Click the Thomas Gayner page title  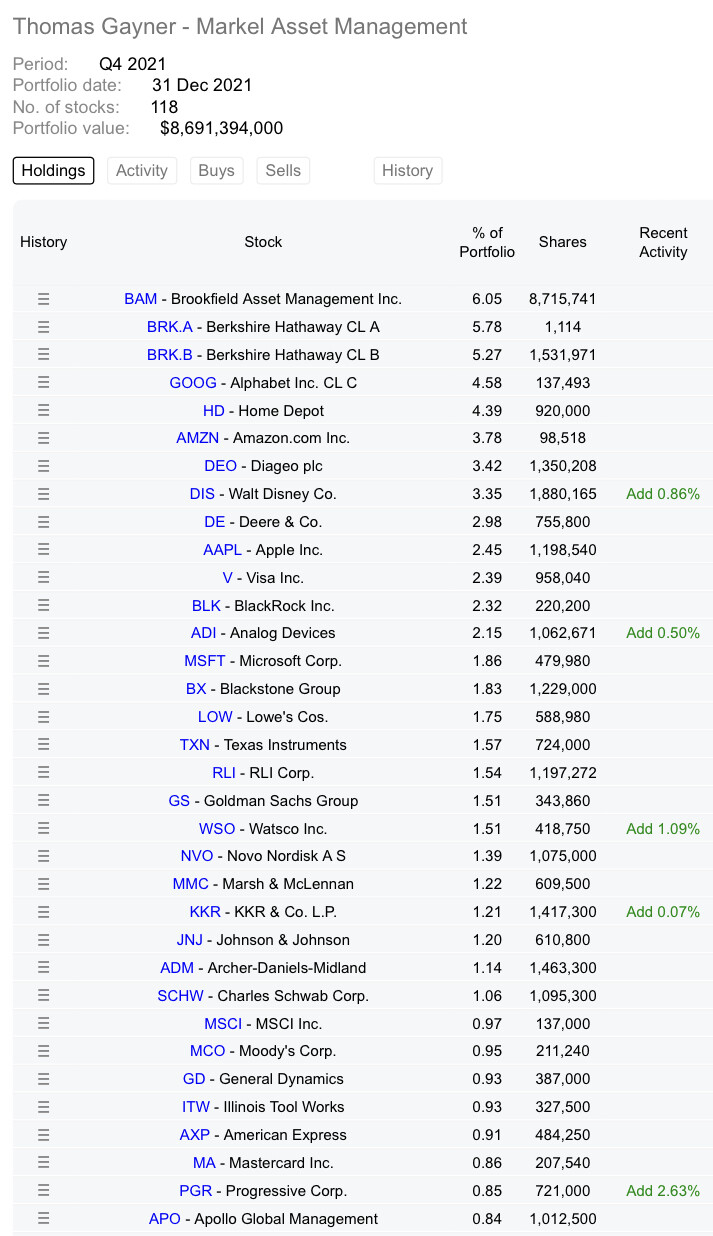[x=240, y=27]
